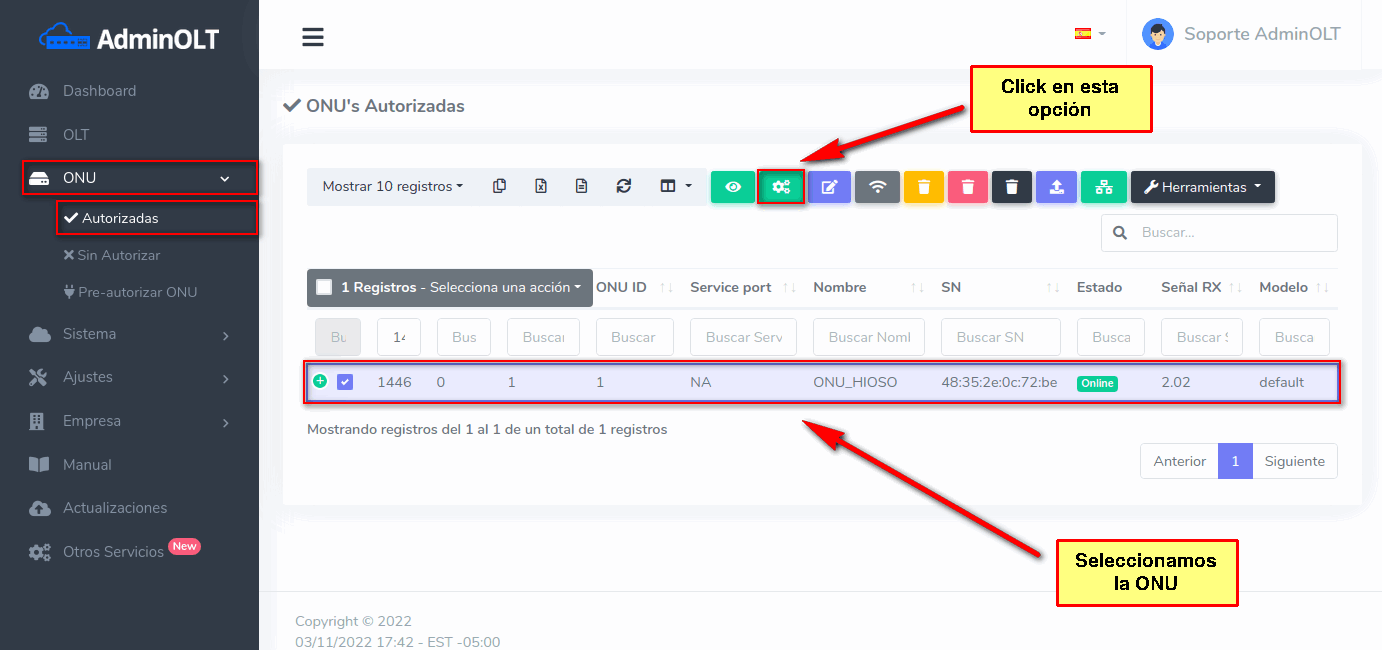
Task: Go to Dashboard in the sidebar
Action: (x=99, y=91)
